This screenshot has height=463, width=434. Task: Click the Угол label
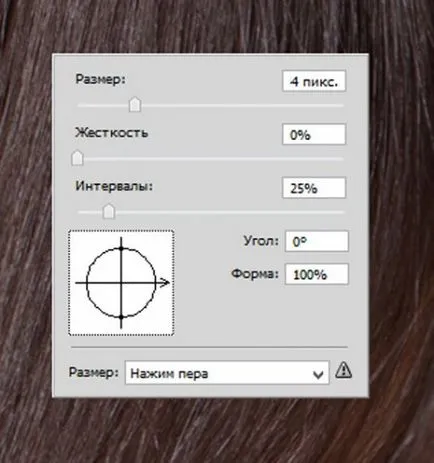pyautogui.click(x=261, y=240)
